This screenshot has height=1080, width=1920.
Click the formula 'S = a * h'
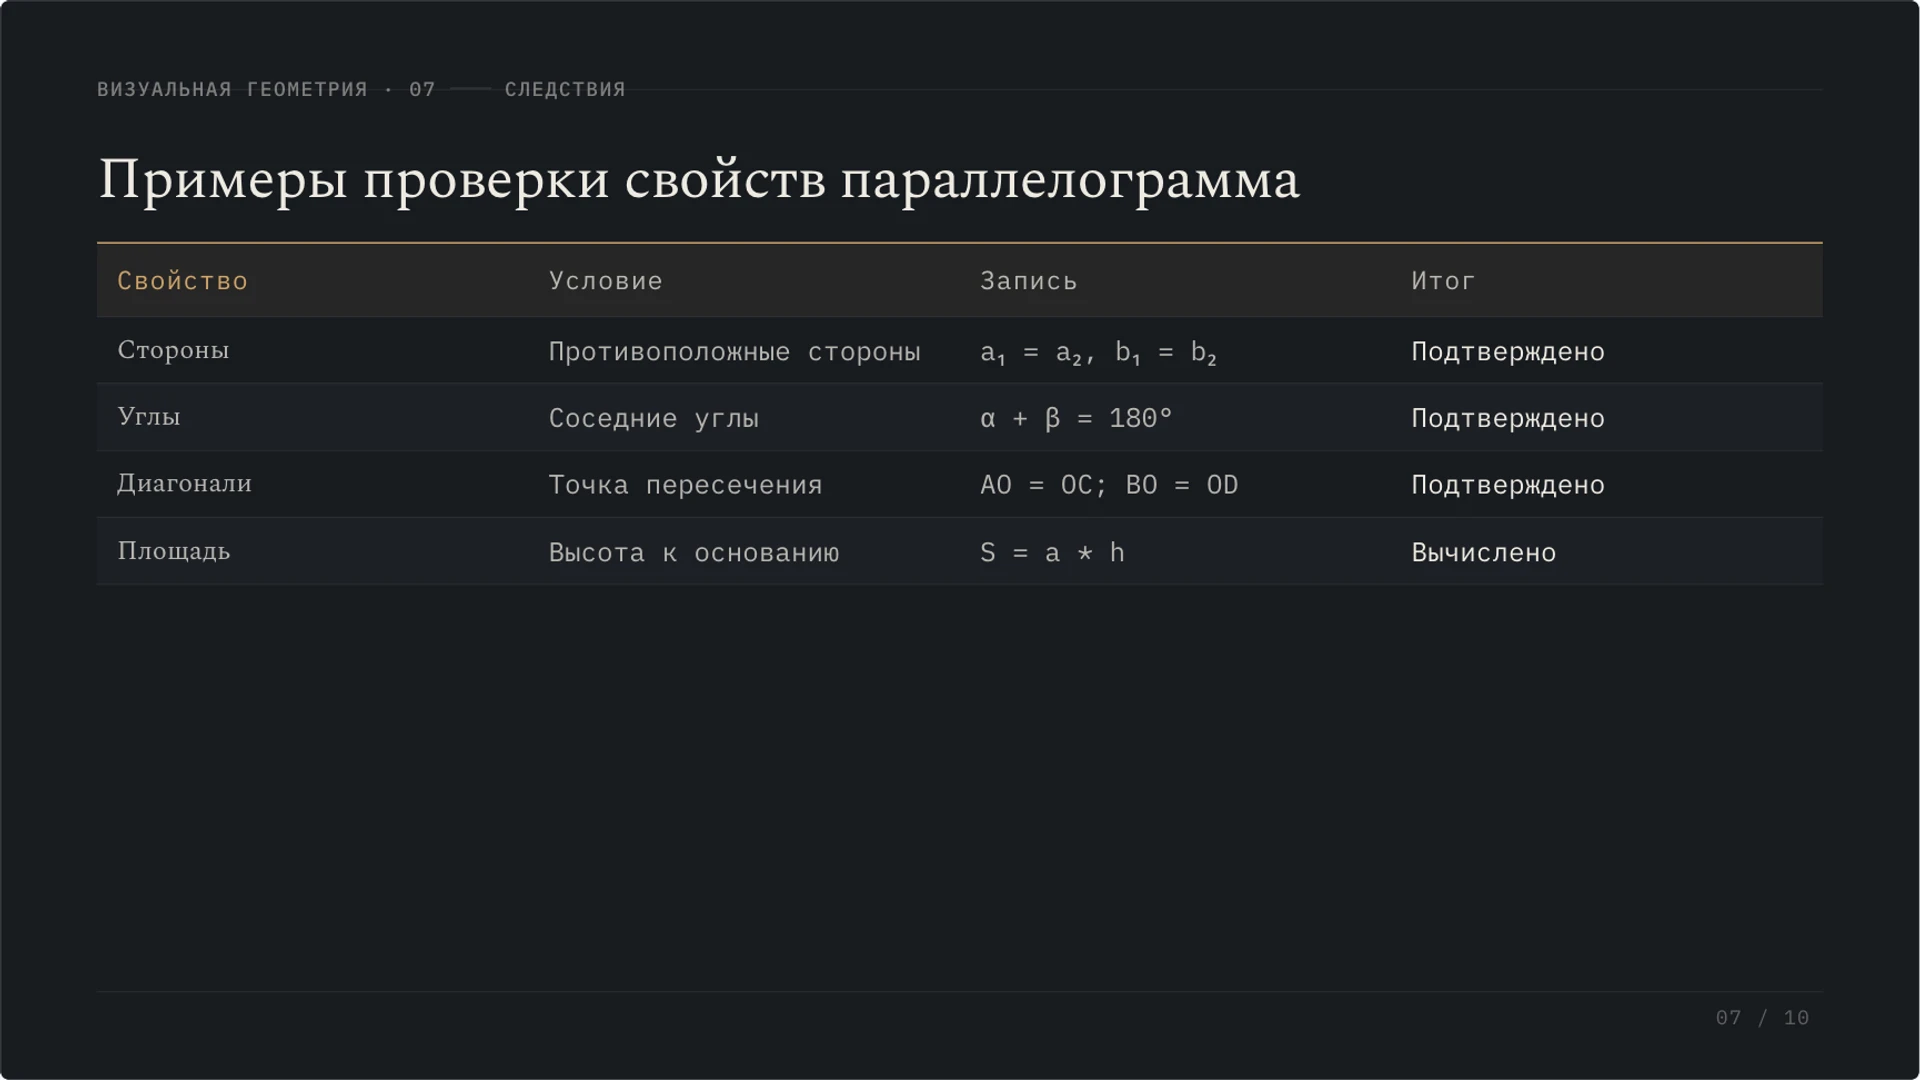point(1052,552)
